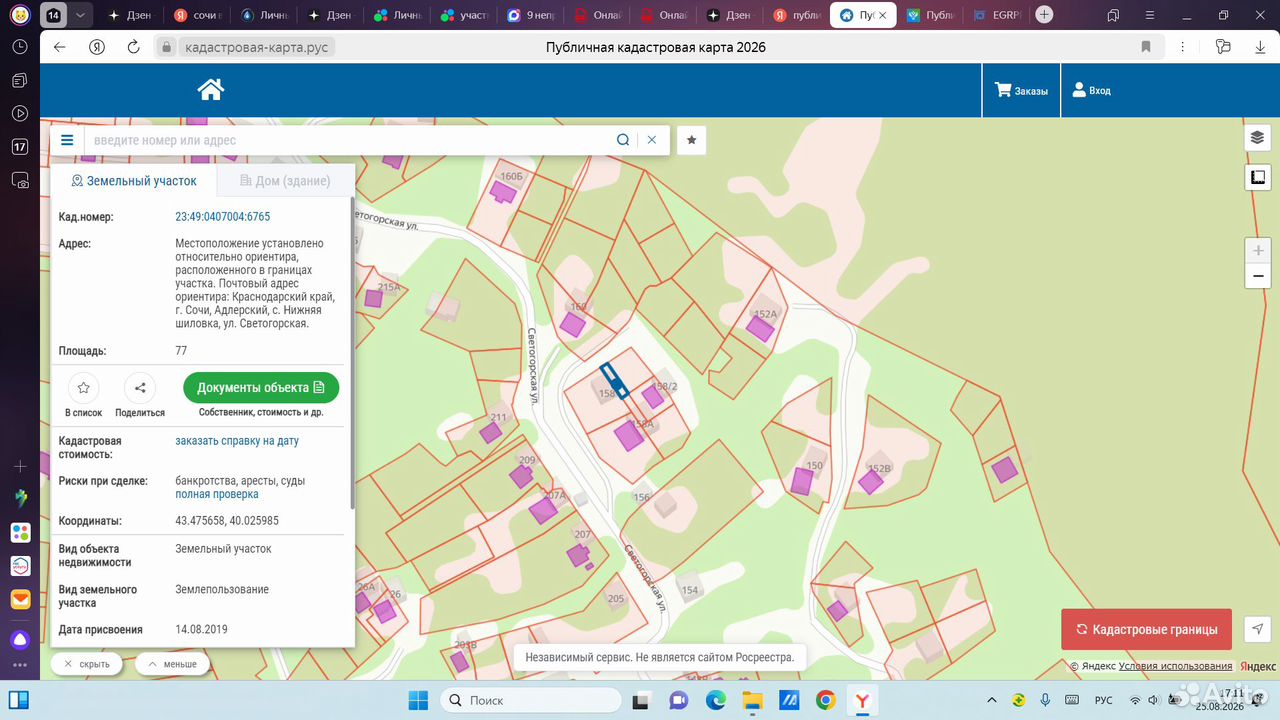Switch to the Земельный участок tab
This screenshot has height=720, width=1280.
134,181
